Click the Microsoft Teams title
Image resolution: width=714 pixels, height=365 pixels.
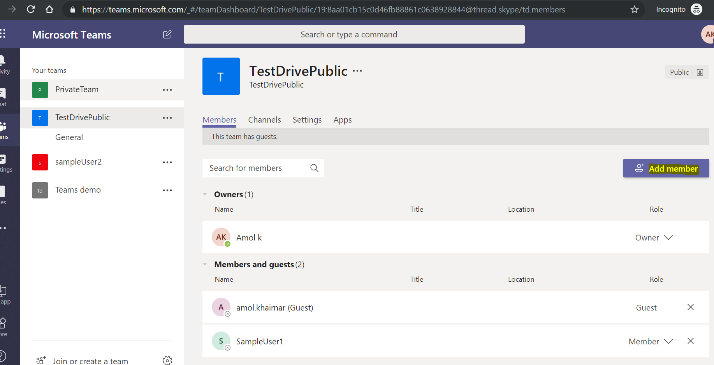click(x=71, y=35)
